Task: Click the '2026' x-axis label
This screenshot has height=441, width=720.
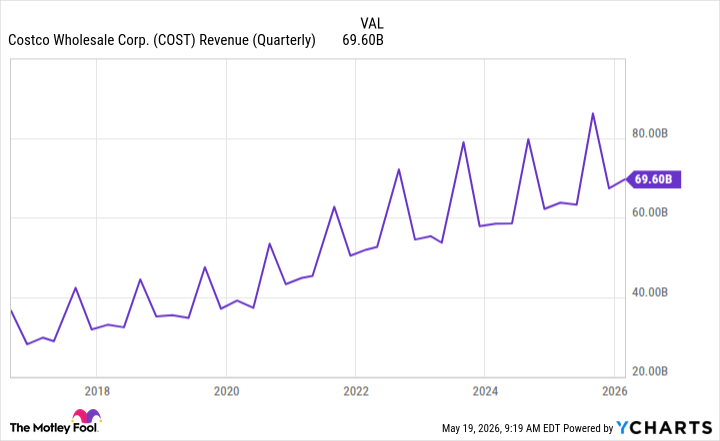Action: click(x=614, y=391)
